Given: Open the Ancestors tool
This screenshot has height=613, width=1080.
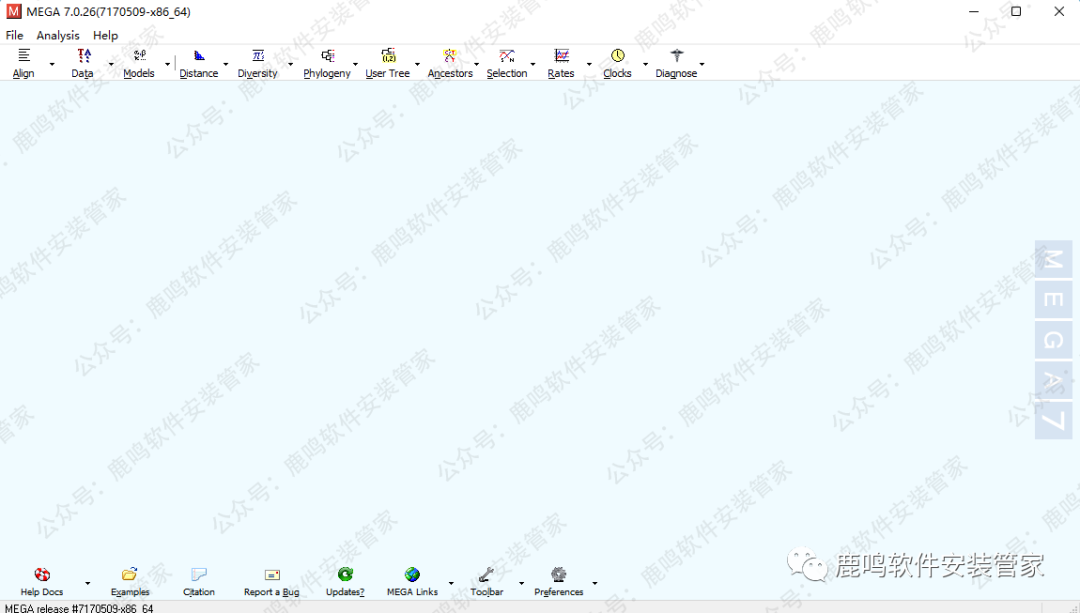Looking at the screenshot, I should [450, 62].
